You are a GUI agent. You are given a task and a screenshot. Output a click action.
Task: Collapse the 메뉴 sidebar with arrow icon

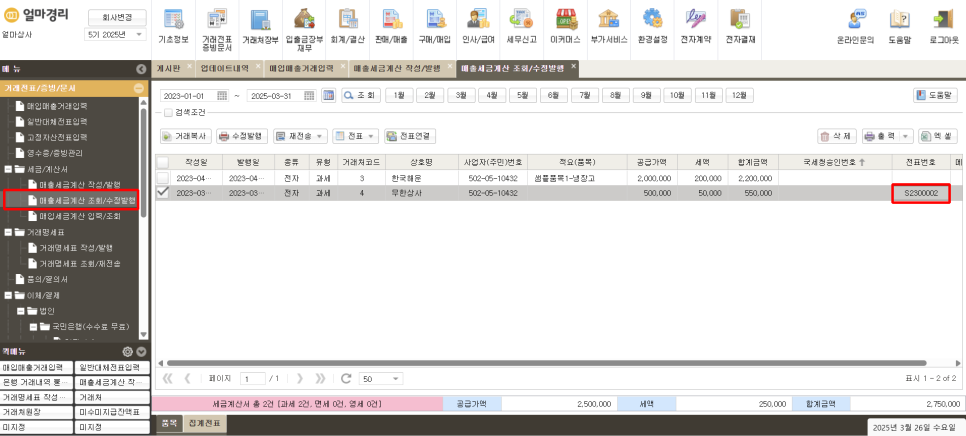(141, 69)
